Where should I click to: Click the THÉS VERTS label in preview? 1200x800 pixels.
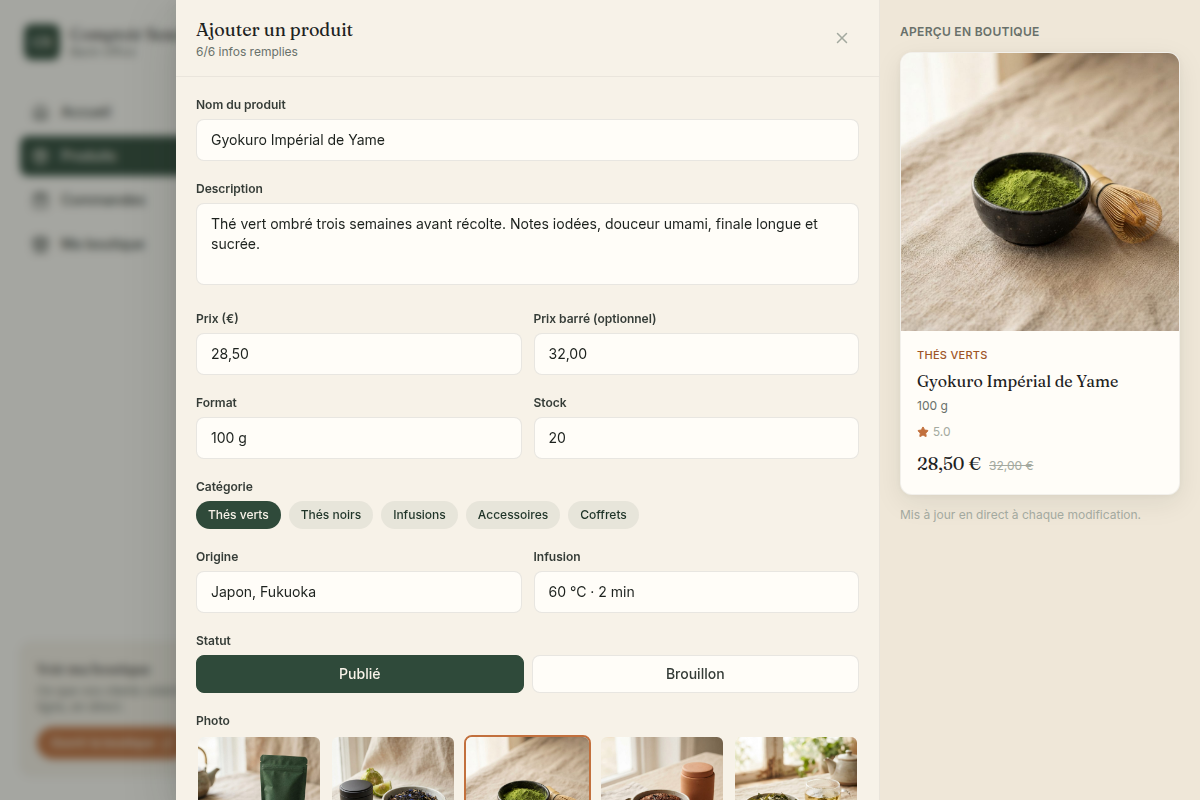[x=952, y=355]
